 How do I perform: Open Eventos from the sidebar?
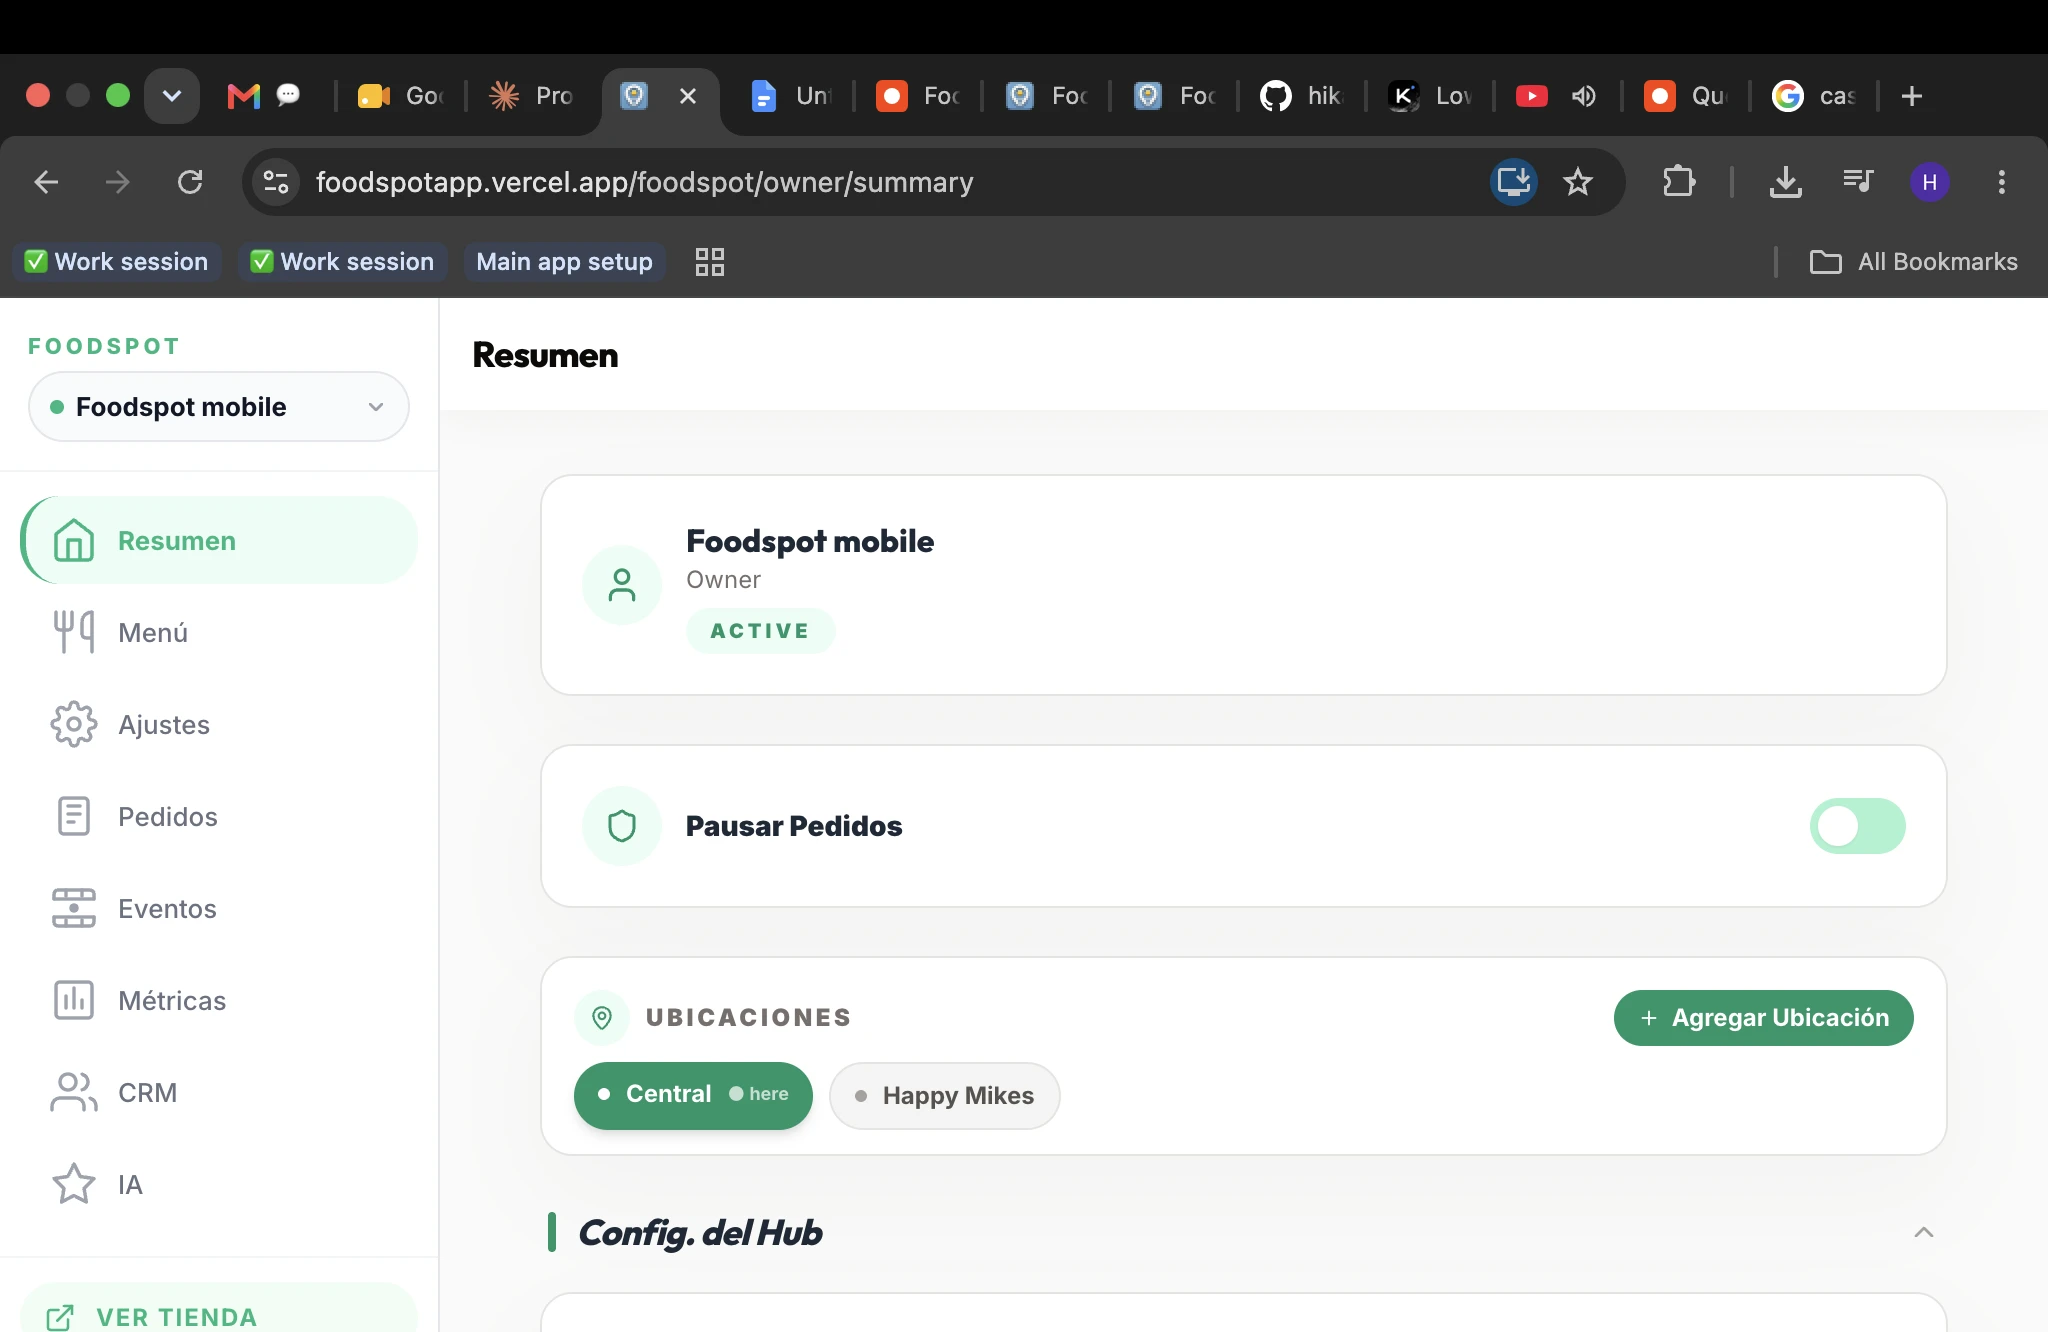[x=219, y=908]
